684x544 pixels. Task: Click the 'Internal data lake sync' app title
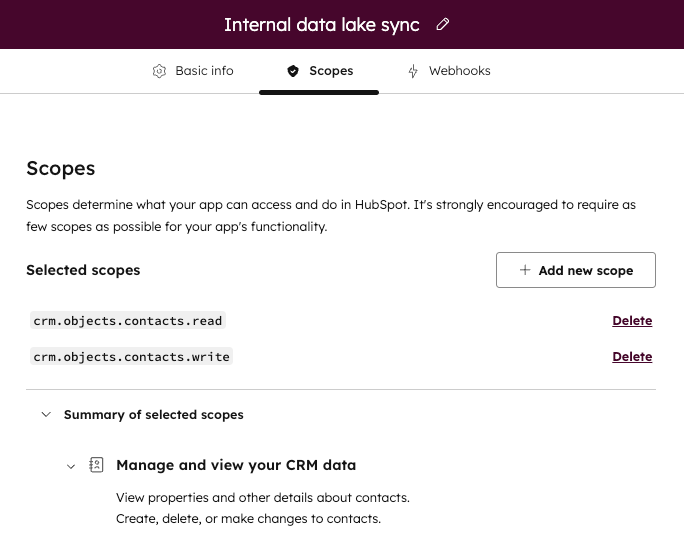pyautogui.click(x=322, y=24)
